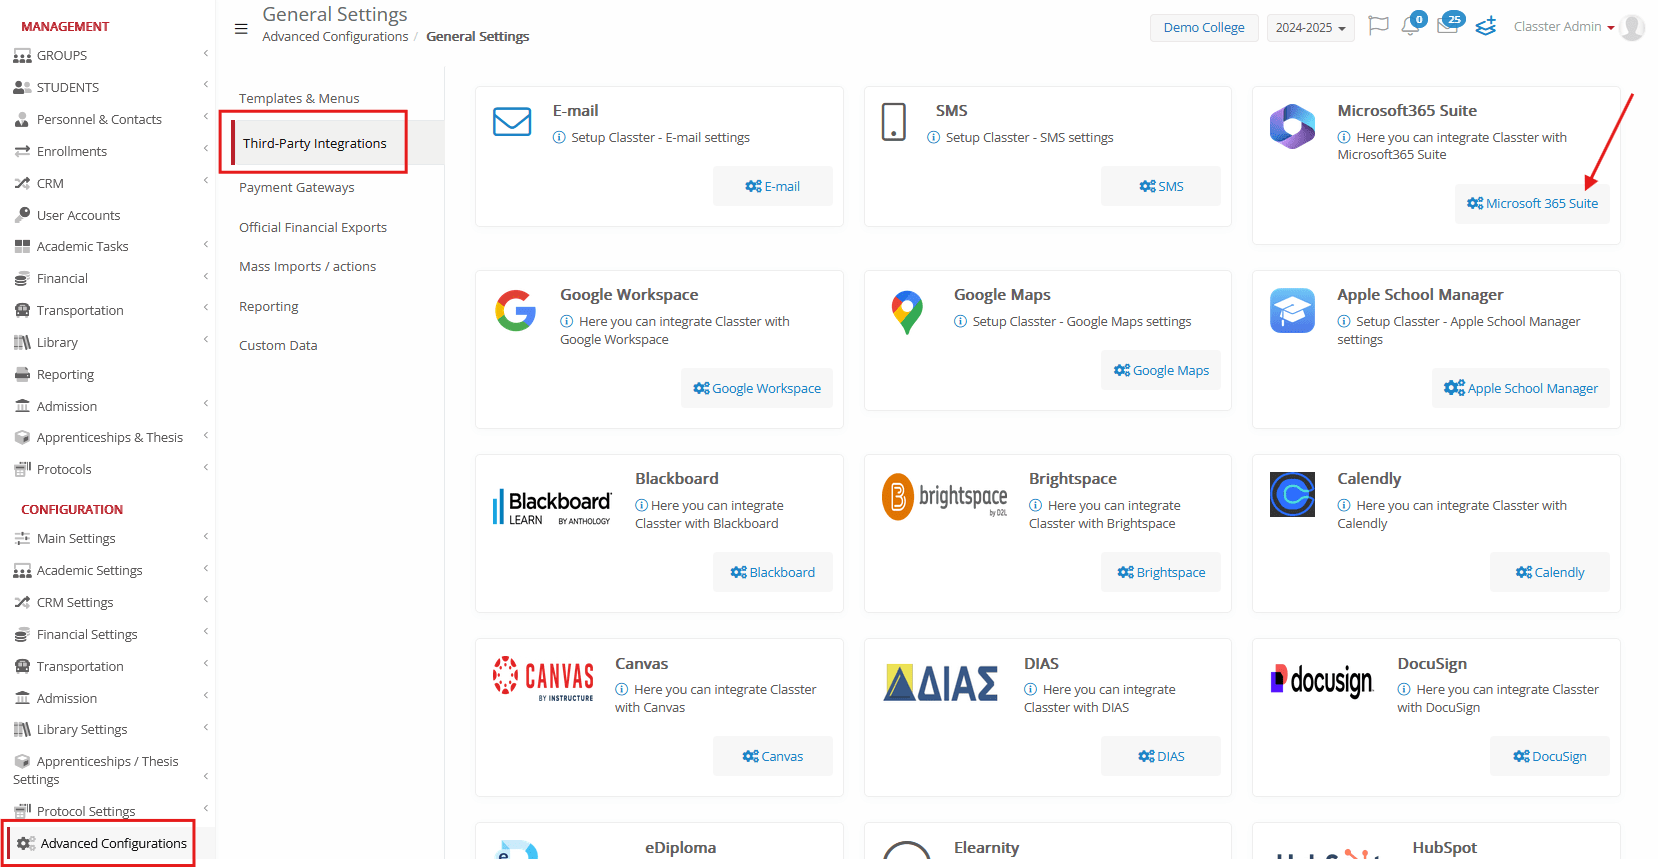Click the info icon beside E-mail settings
1658x867 pixels.
click(559, 137)
